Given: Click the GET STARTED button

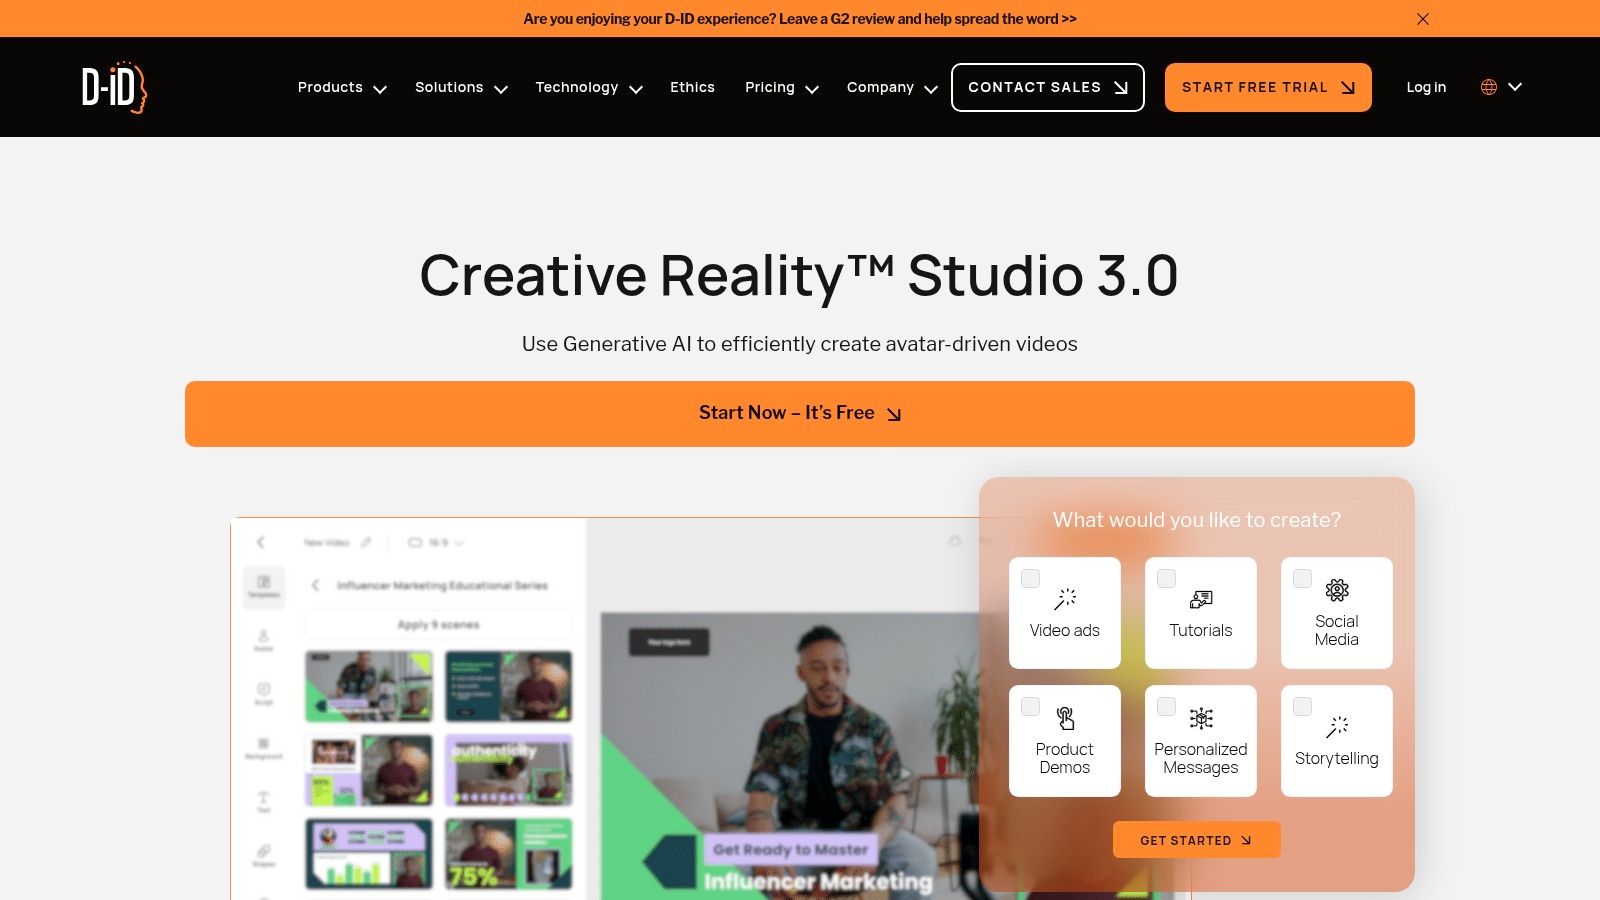Looking at the screenshot, I should click(1196, 840).
